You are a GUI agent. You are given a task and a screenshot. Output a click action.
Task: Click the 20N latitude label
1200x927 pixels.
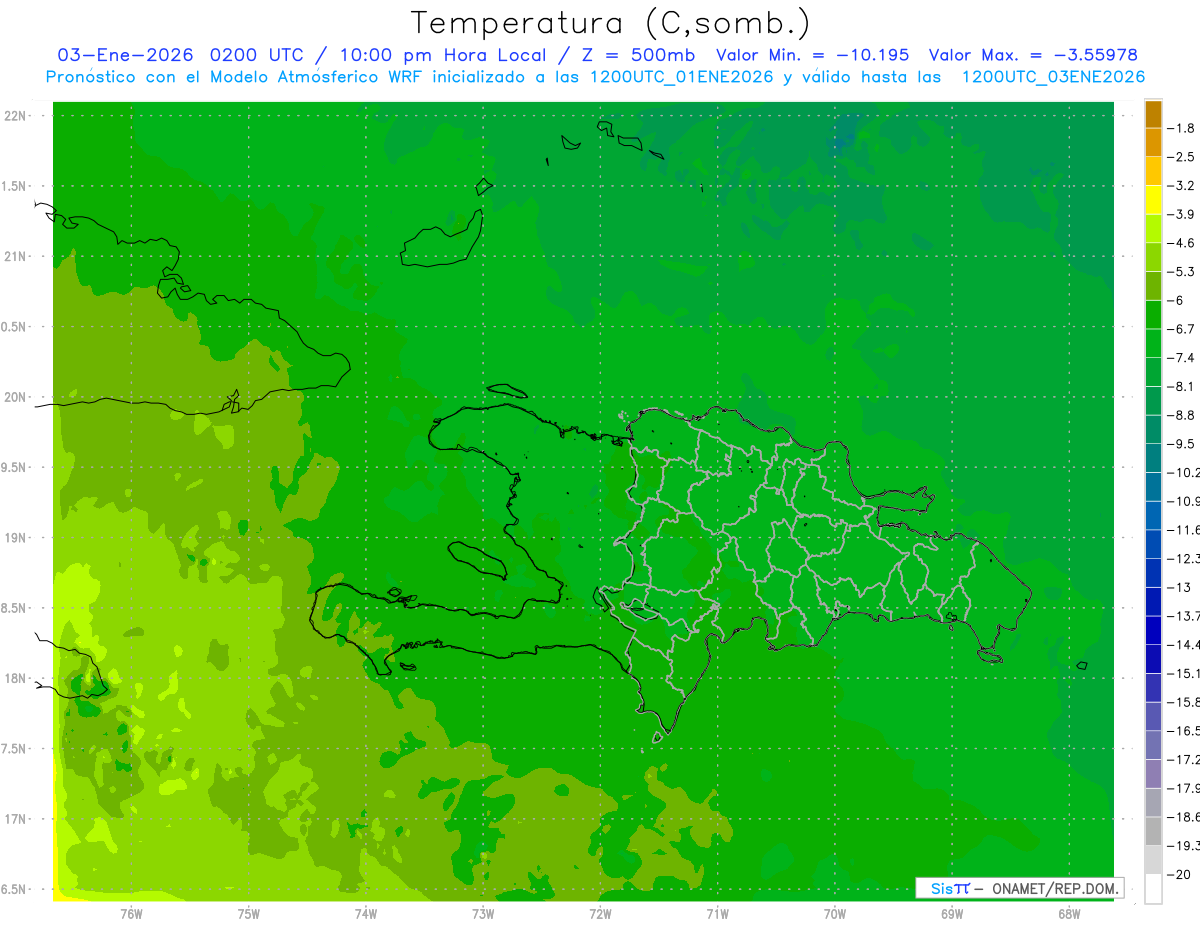[x=17, y=397]
